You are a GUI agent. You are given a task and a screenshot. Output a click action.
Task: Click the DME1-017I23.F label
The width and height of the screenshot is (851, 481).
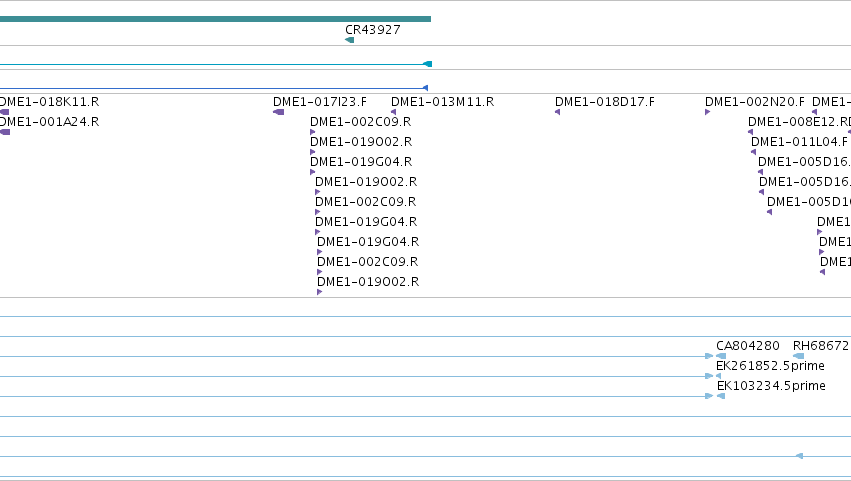click(x=320, y=102)
